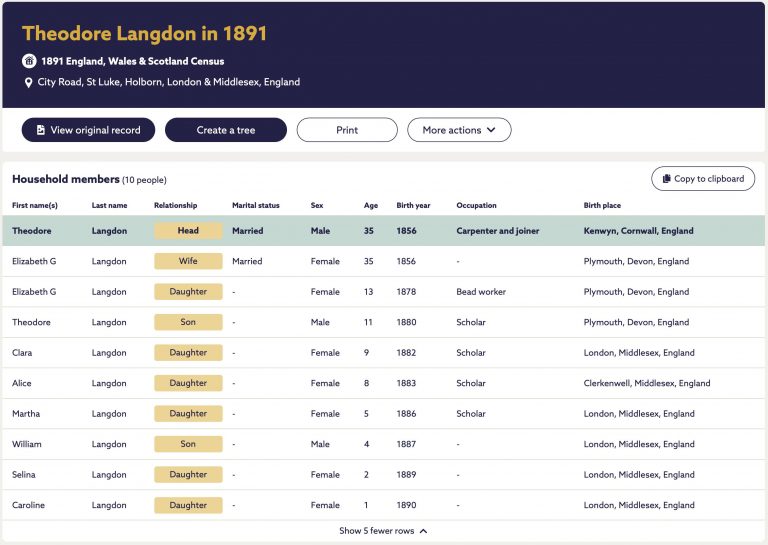Select Clara Langdon's first name
This screenshot has height=545, width=768.
pos(22,353)
